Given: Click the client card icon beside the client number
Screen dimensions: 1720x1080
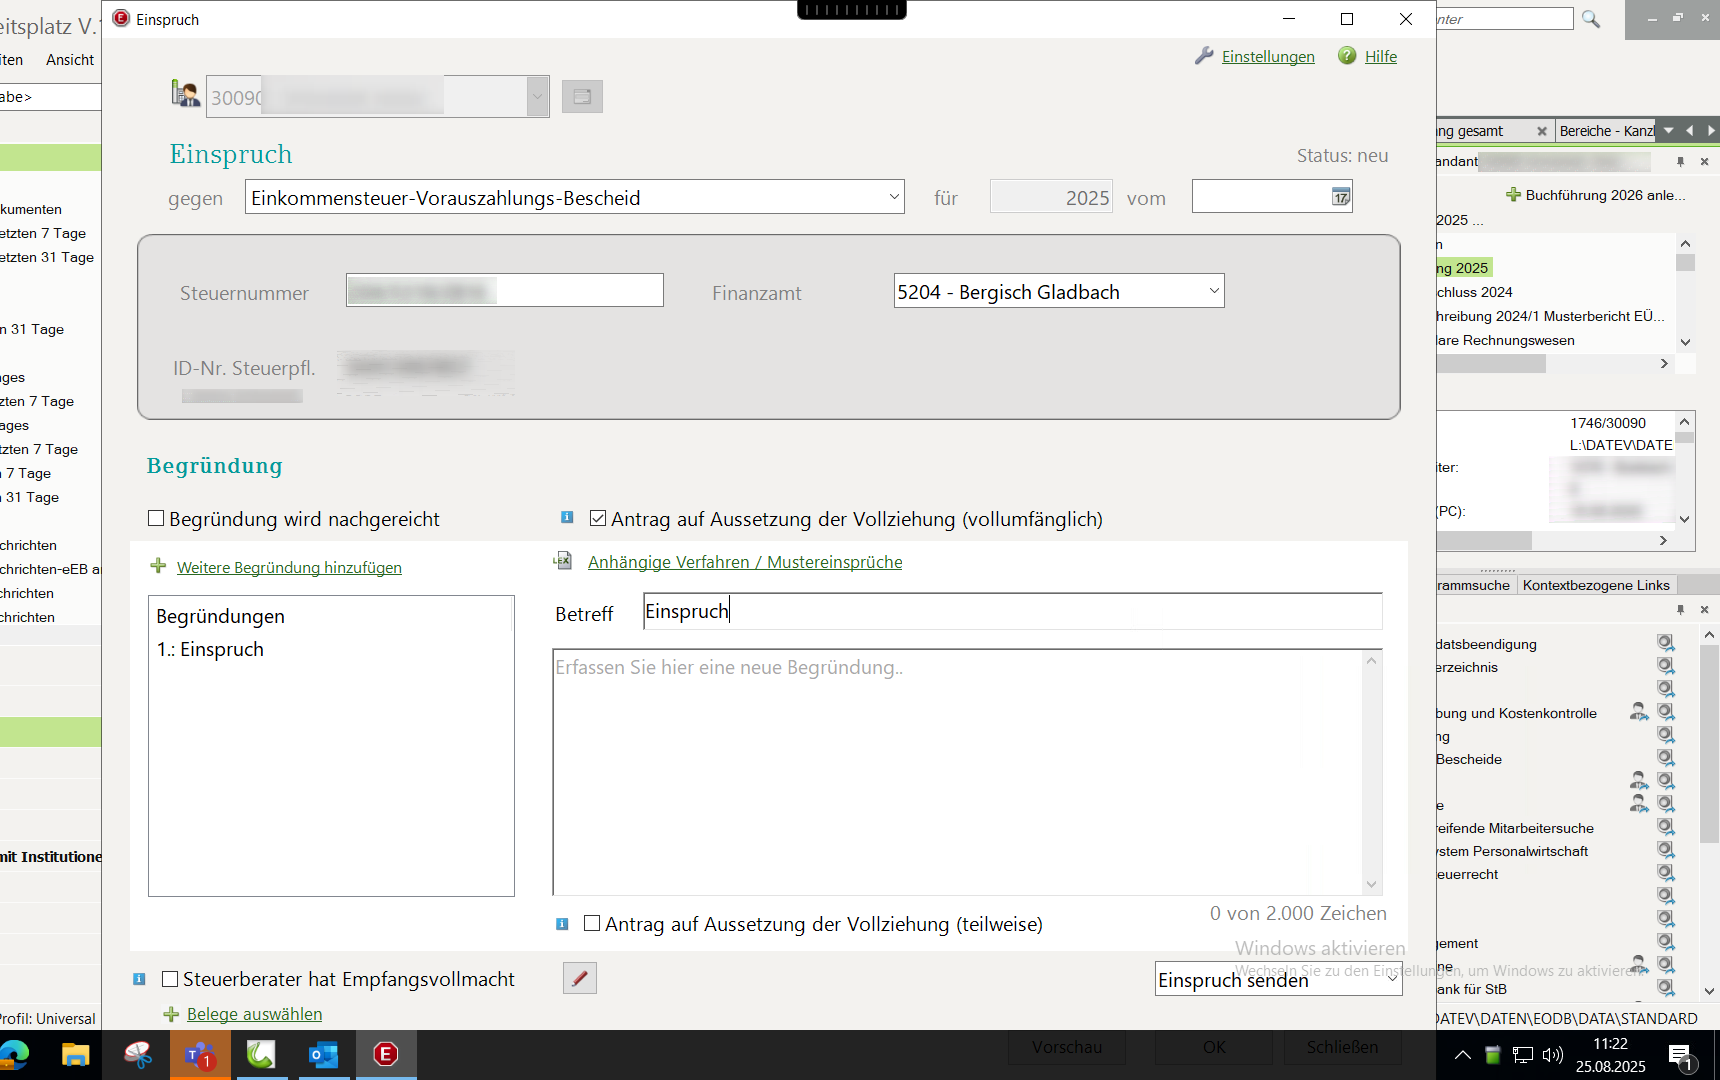Looking at the screenshot, I should pyautogui.click(x=582, y=97).
